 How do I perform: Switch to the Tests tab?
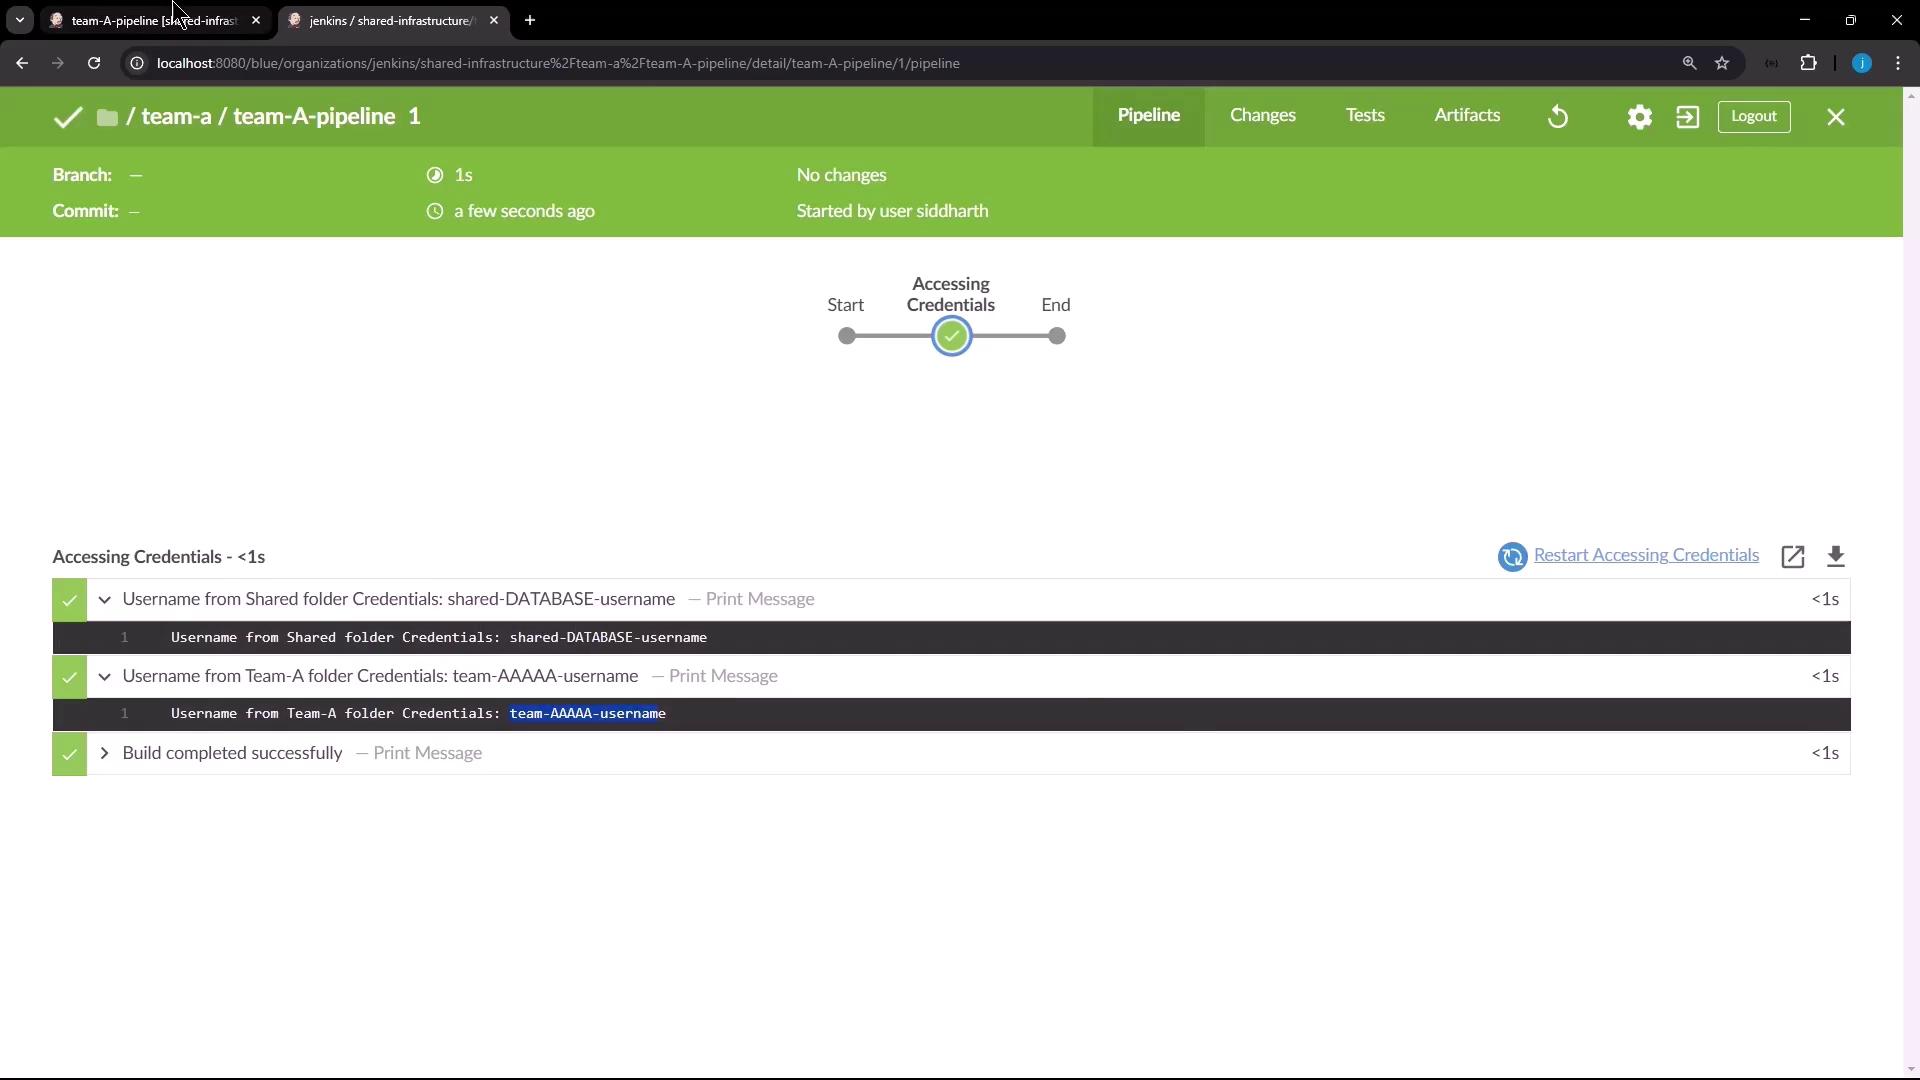pyautogui.click(x=1365, y=115)
